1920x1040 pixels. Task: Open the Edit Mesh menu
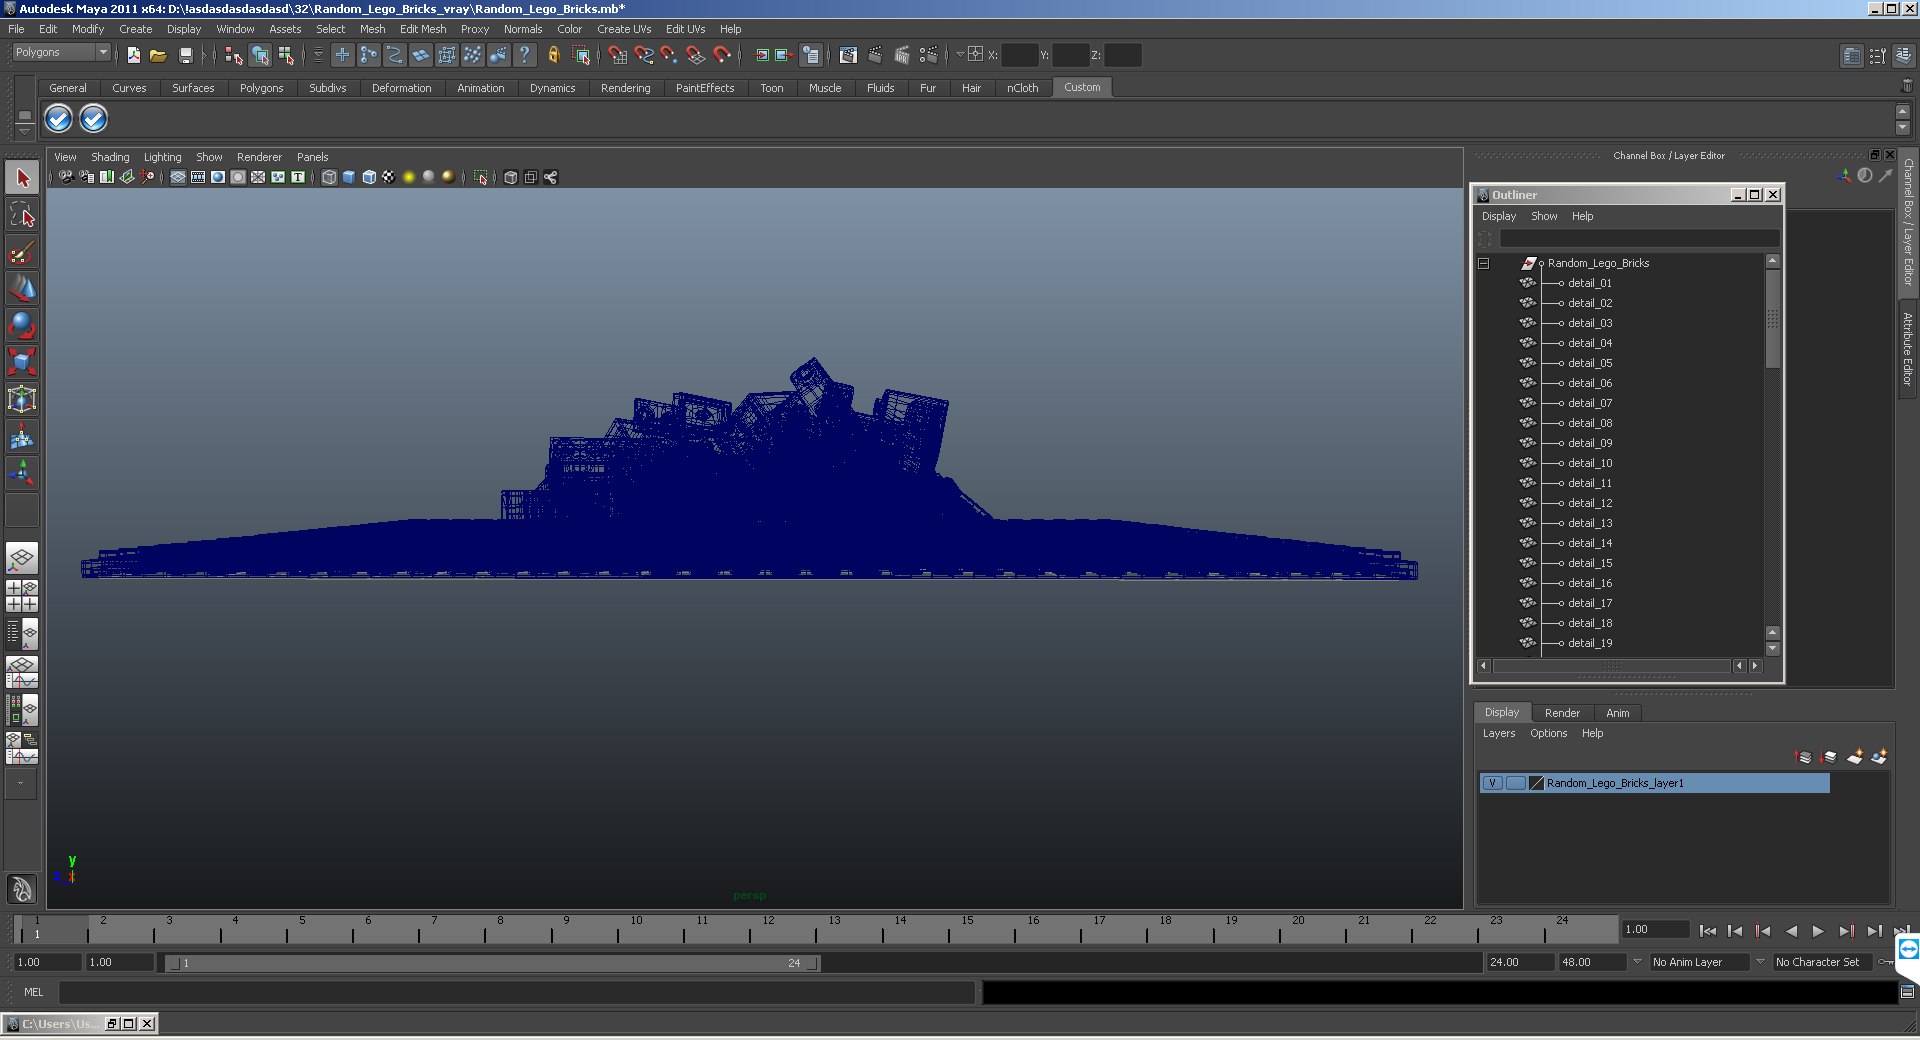point(423,29)
